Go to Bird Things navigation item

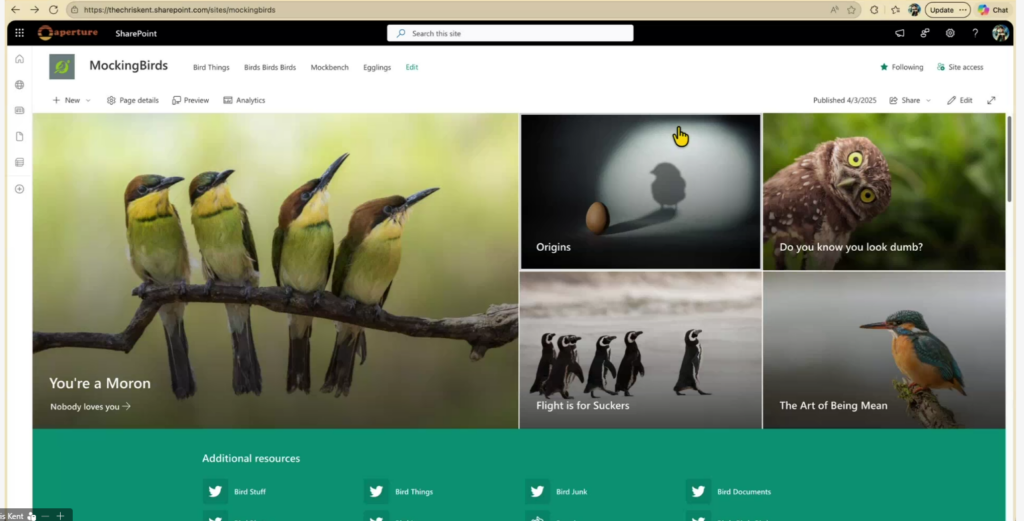pos(211,67)
